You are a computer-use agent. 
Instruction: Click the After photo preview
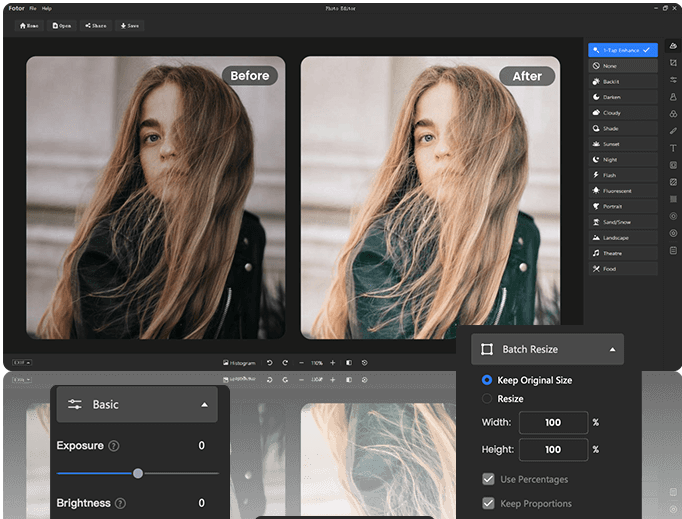[x=430, y=198]
